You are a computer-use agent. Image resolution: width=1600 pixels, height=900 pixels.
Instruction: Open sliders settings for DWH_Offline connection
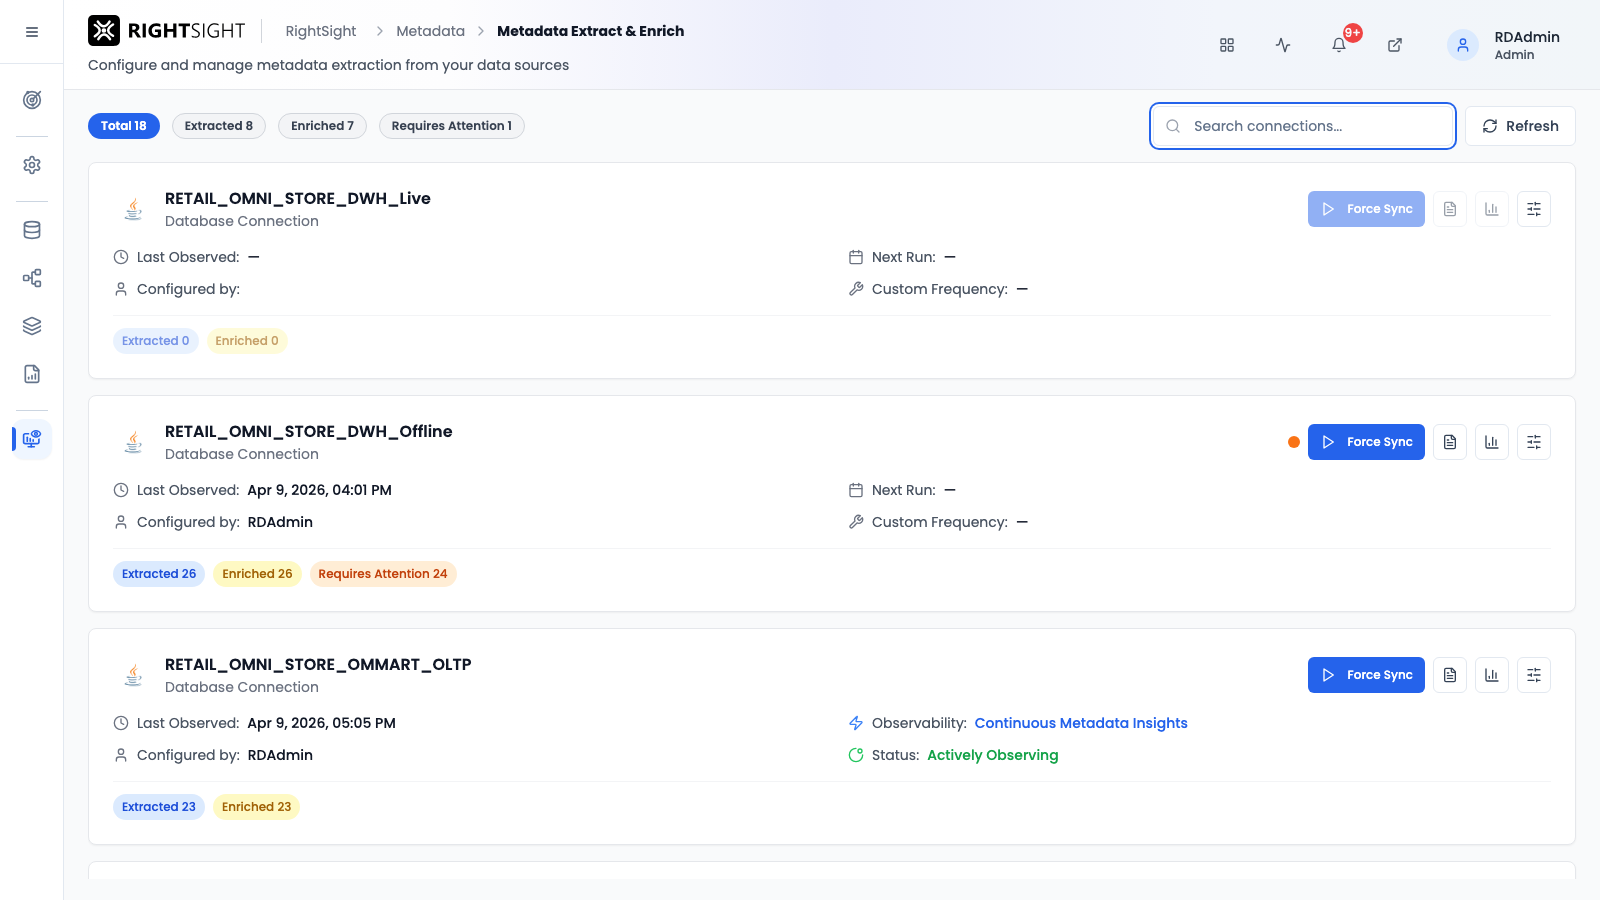point(1534,442)
